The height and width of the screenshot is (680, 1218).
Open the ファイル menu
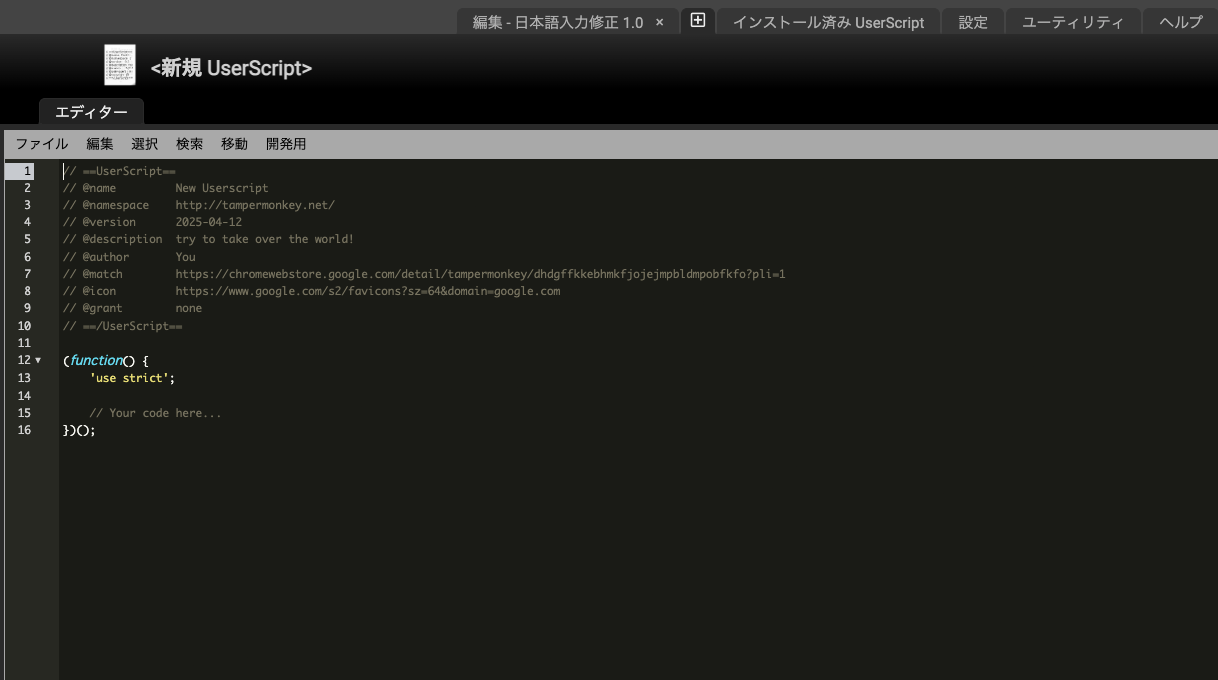point(42,144)
